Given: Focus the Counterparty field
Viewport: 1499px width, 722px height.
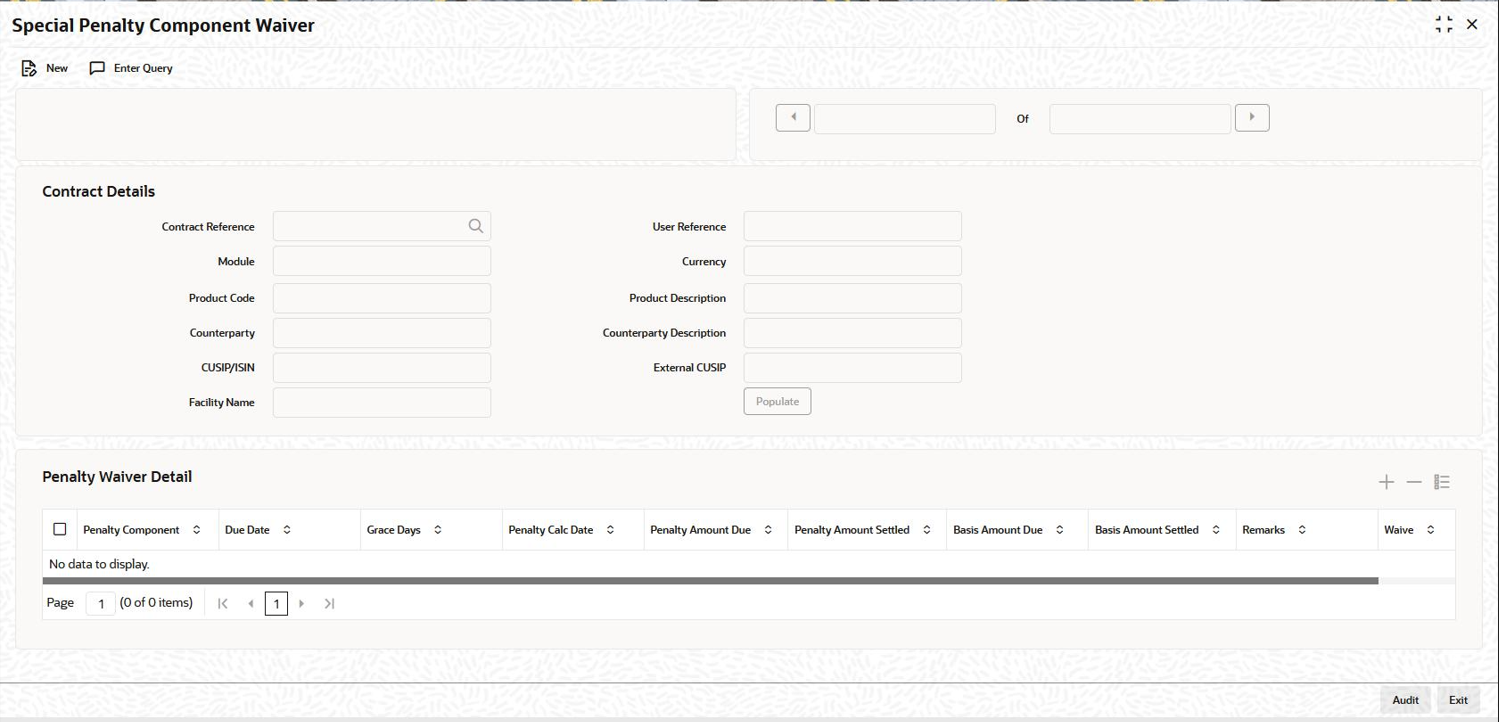Looking at the screenshot, I should coord(382,333).
